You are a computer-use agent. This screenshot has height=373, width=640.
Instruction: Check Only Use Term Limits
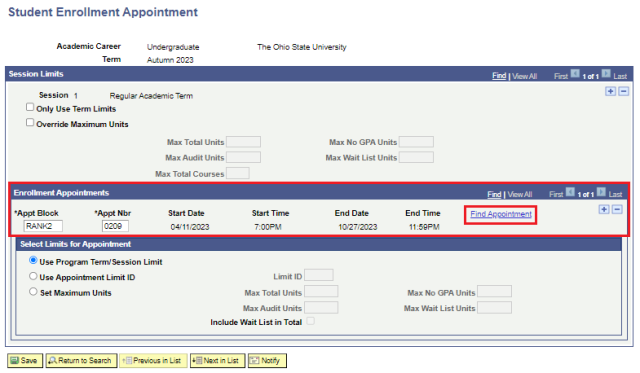[x=30, y=107]
